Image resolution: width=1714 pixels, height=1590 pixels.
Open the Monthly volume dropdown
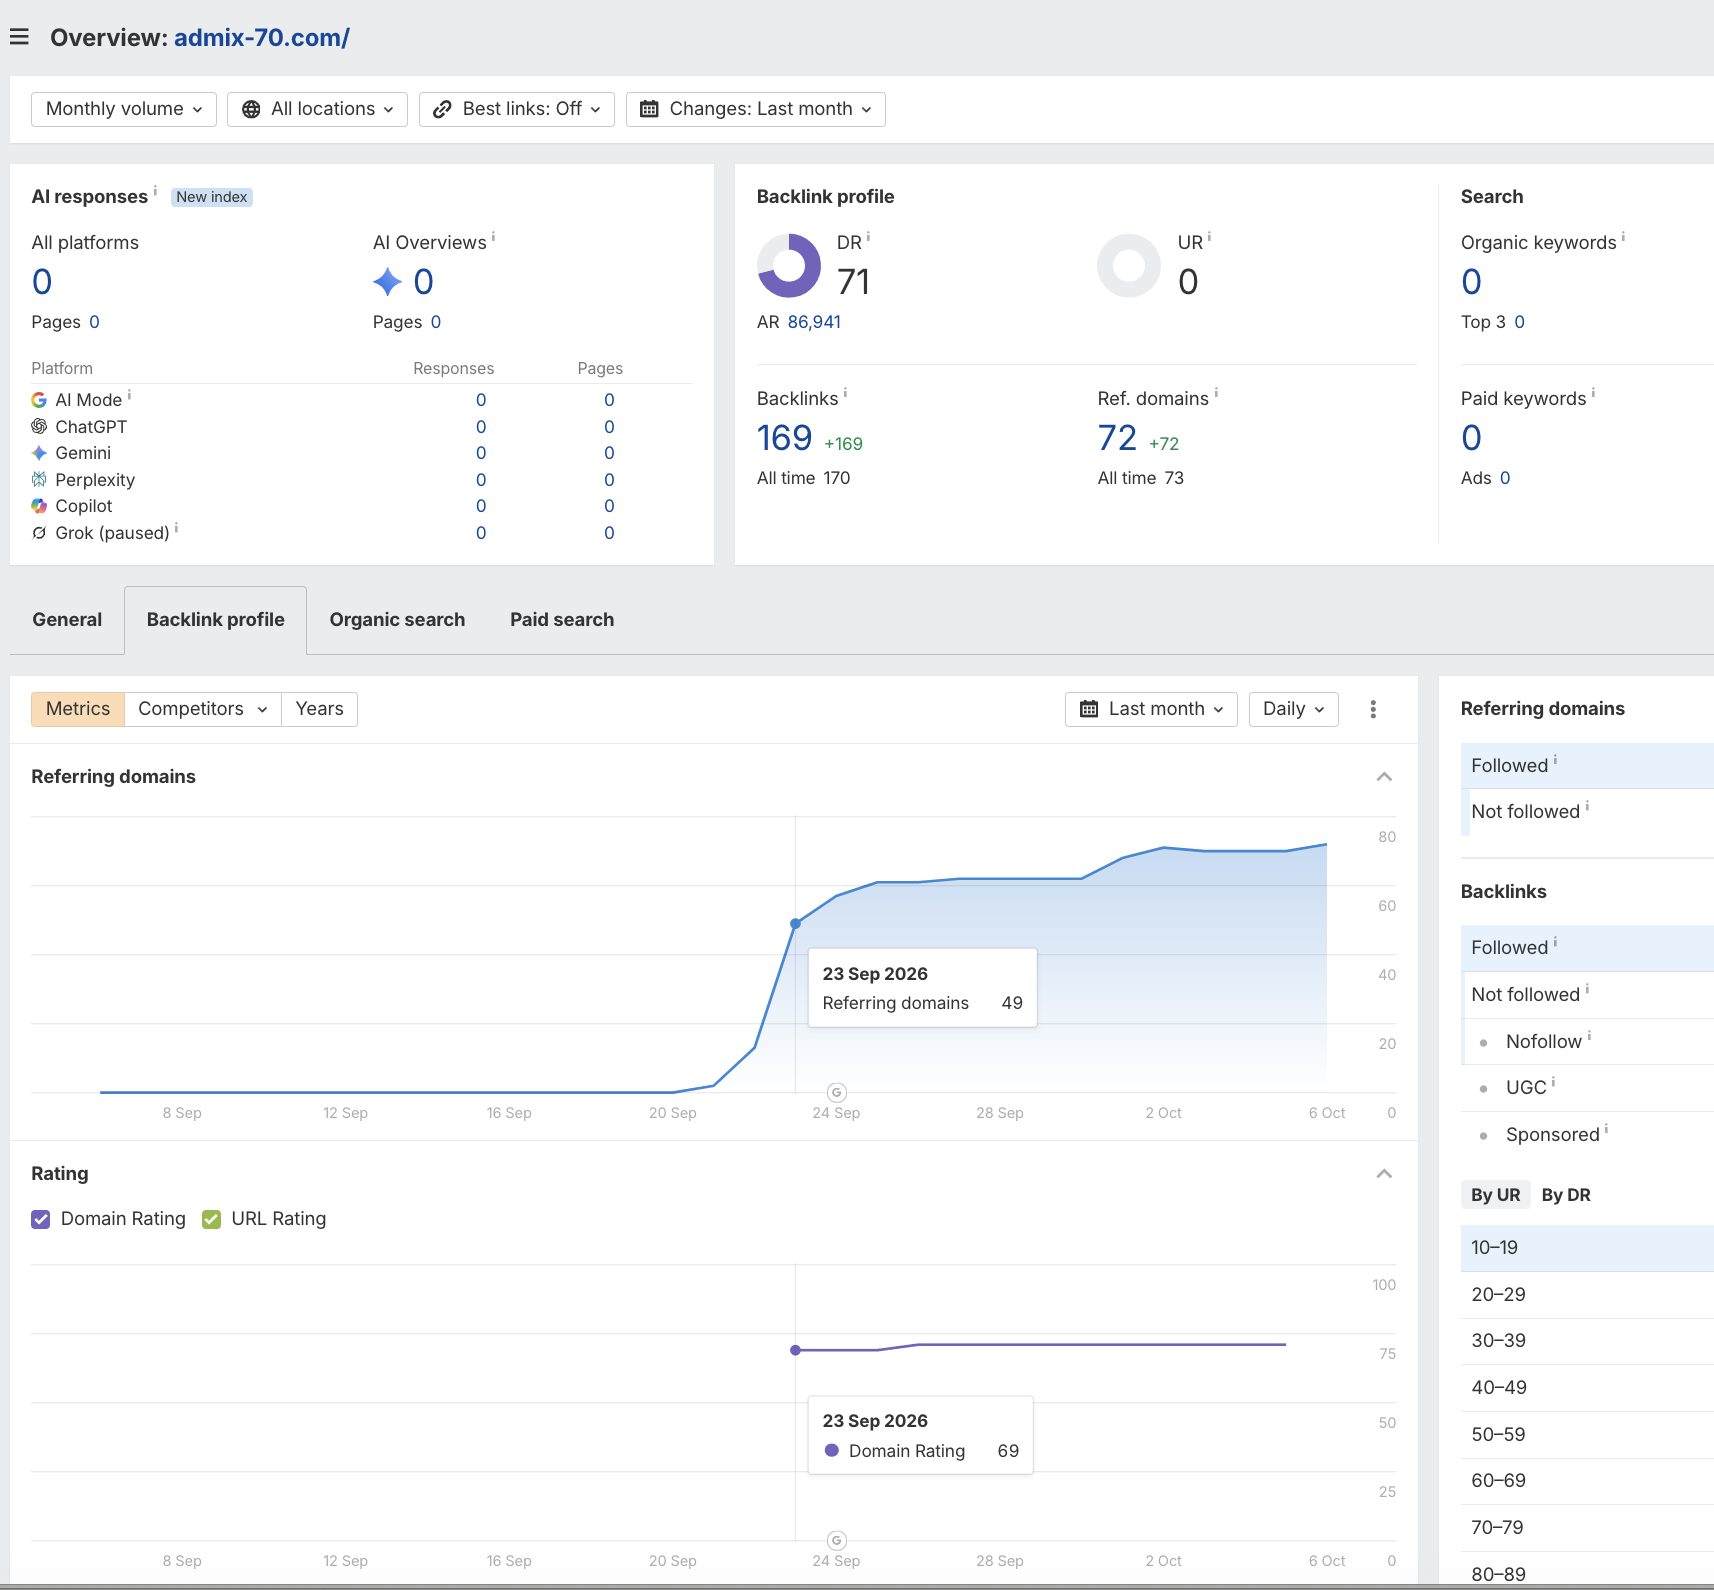(x=124, y=109)
